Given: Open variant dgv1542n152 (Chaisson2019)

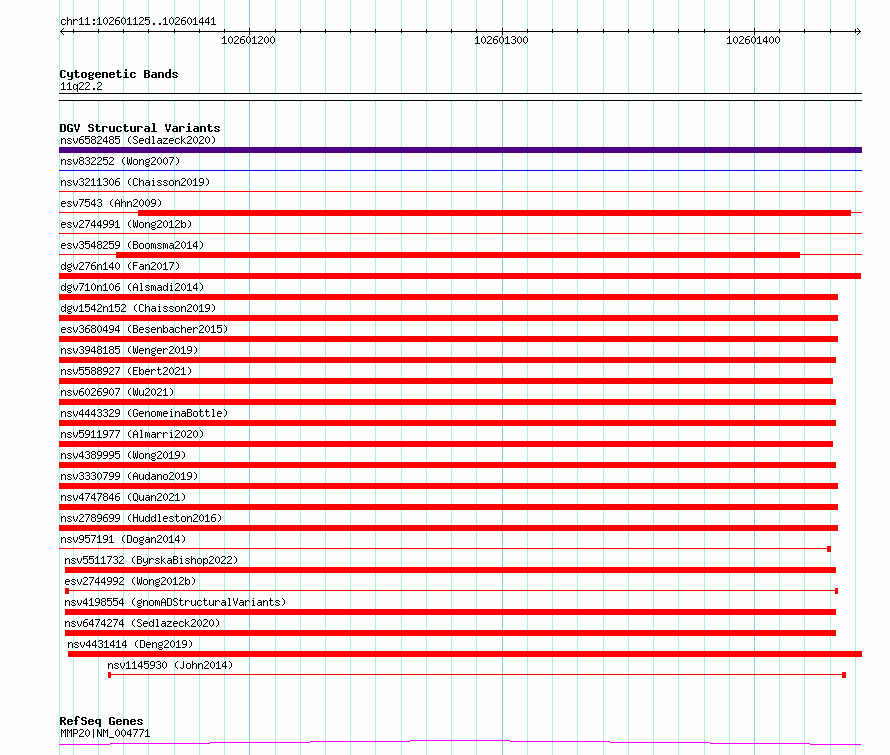Looking at the screenshot, I should pos(138,308).
